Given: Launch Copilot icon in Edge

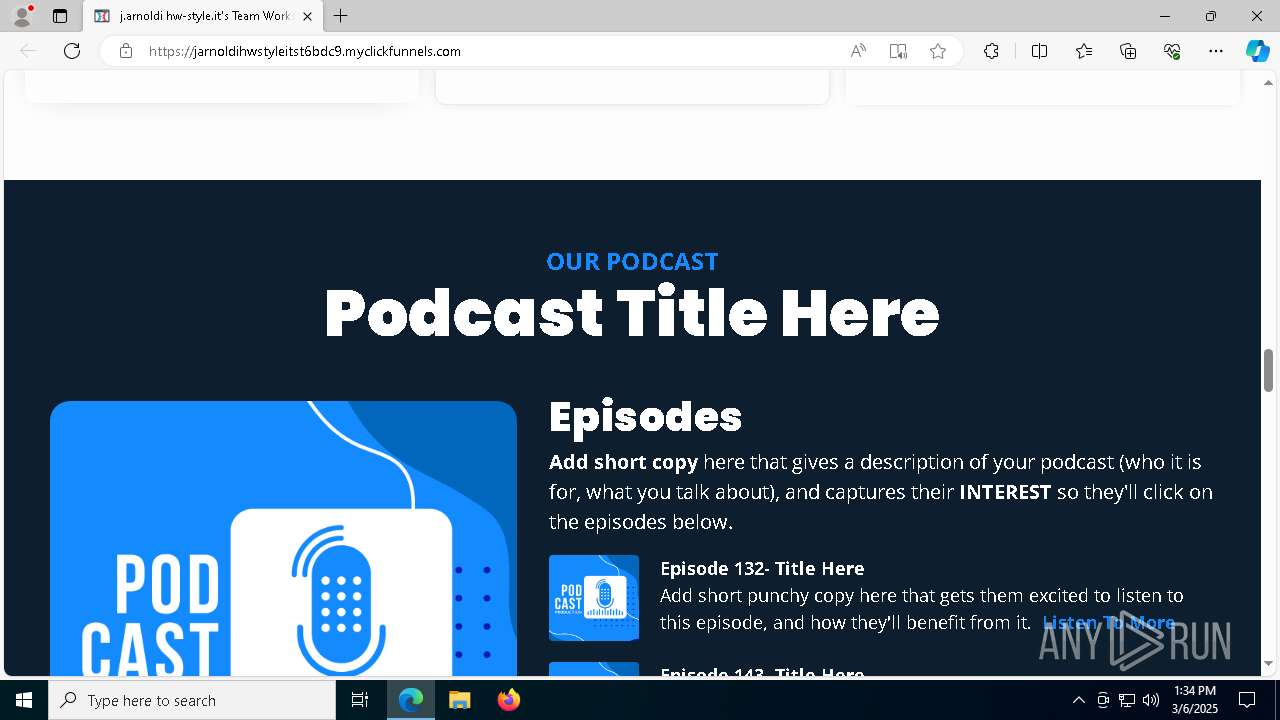Looking at the screenshot, I should click(x=1257, y=51).
